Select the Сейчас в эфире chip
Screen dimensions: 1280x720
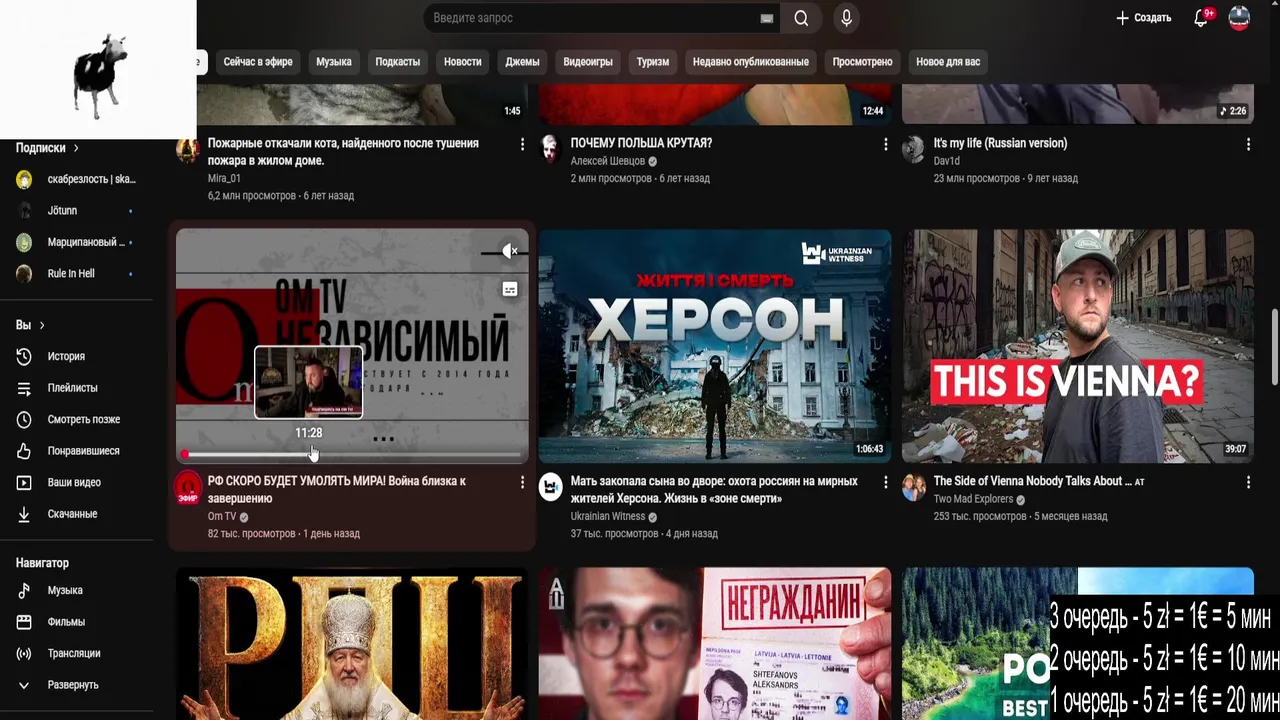pos(258,62)
